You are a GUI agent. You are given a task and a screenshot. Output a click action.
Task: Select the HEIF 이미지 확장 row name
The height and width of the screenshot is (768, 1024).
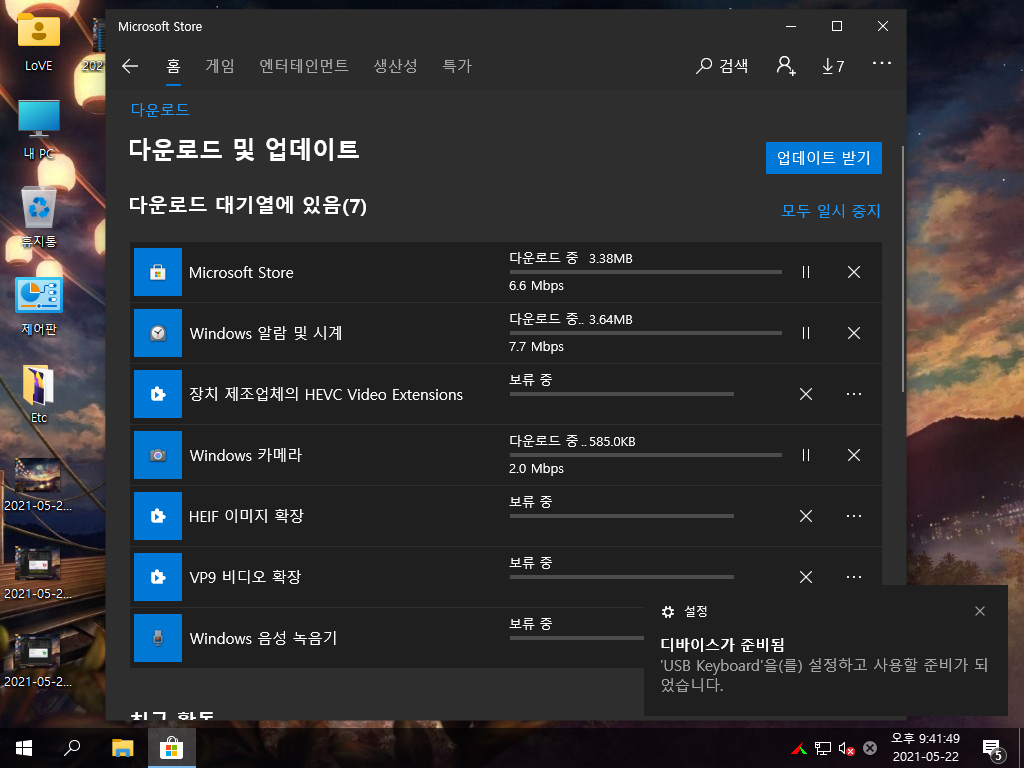[x=246, y=516]
